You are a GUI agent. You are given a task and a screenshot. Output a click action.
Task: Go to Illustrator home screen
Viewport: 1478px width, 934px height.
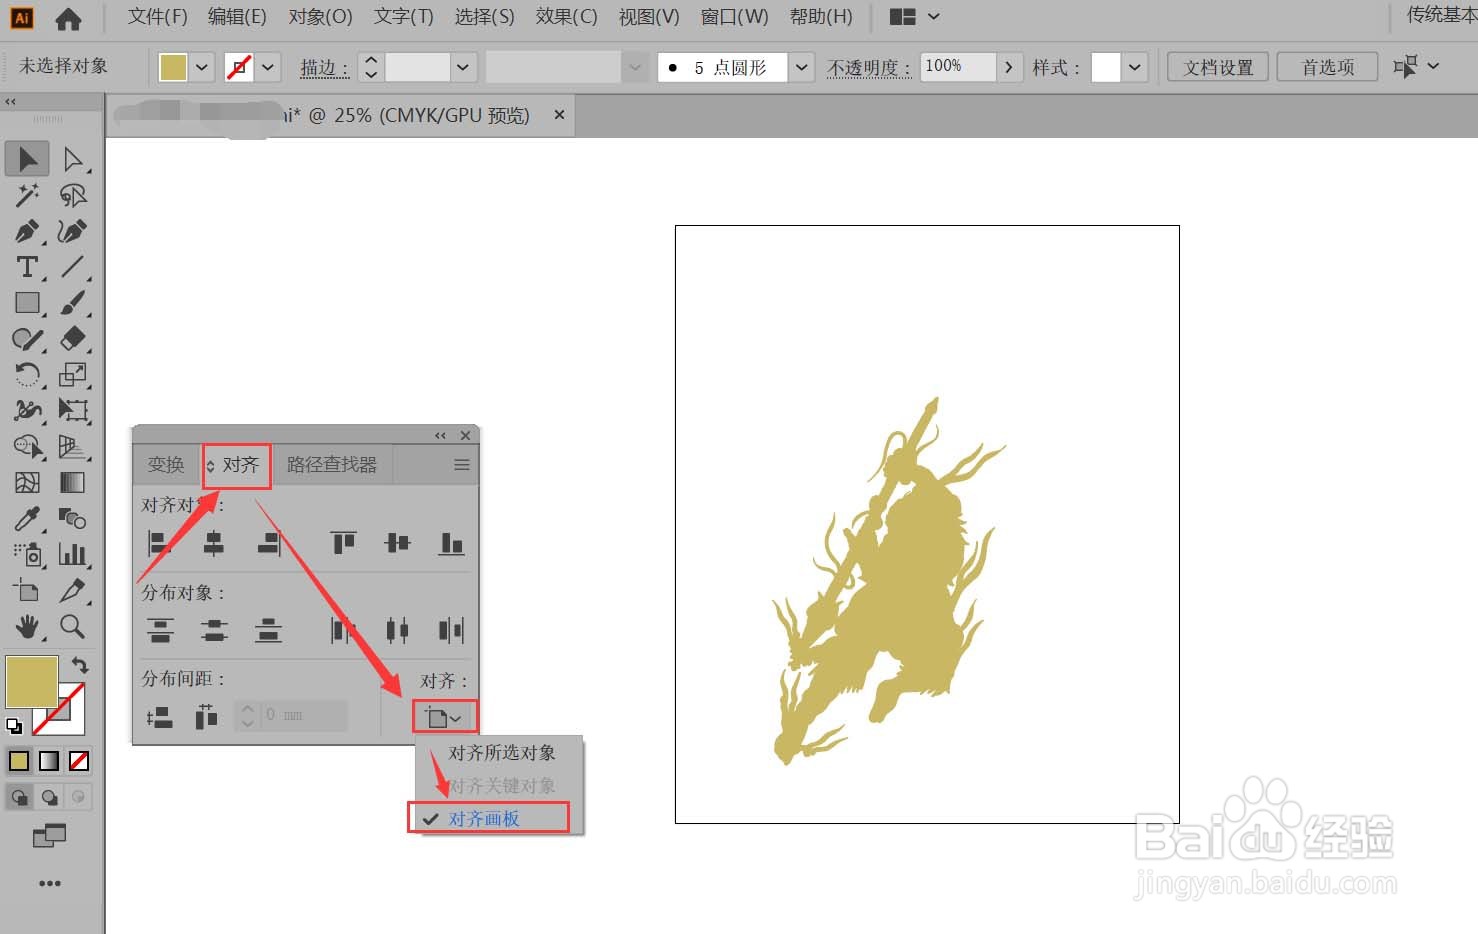pos(68,18)
